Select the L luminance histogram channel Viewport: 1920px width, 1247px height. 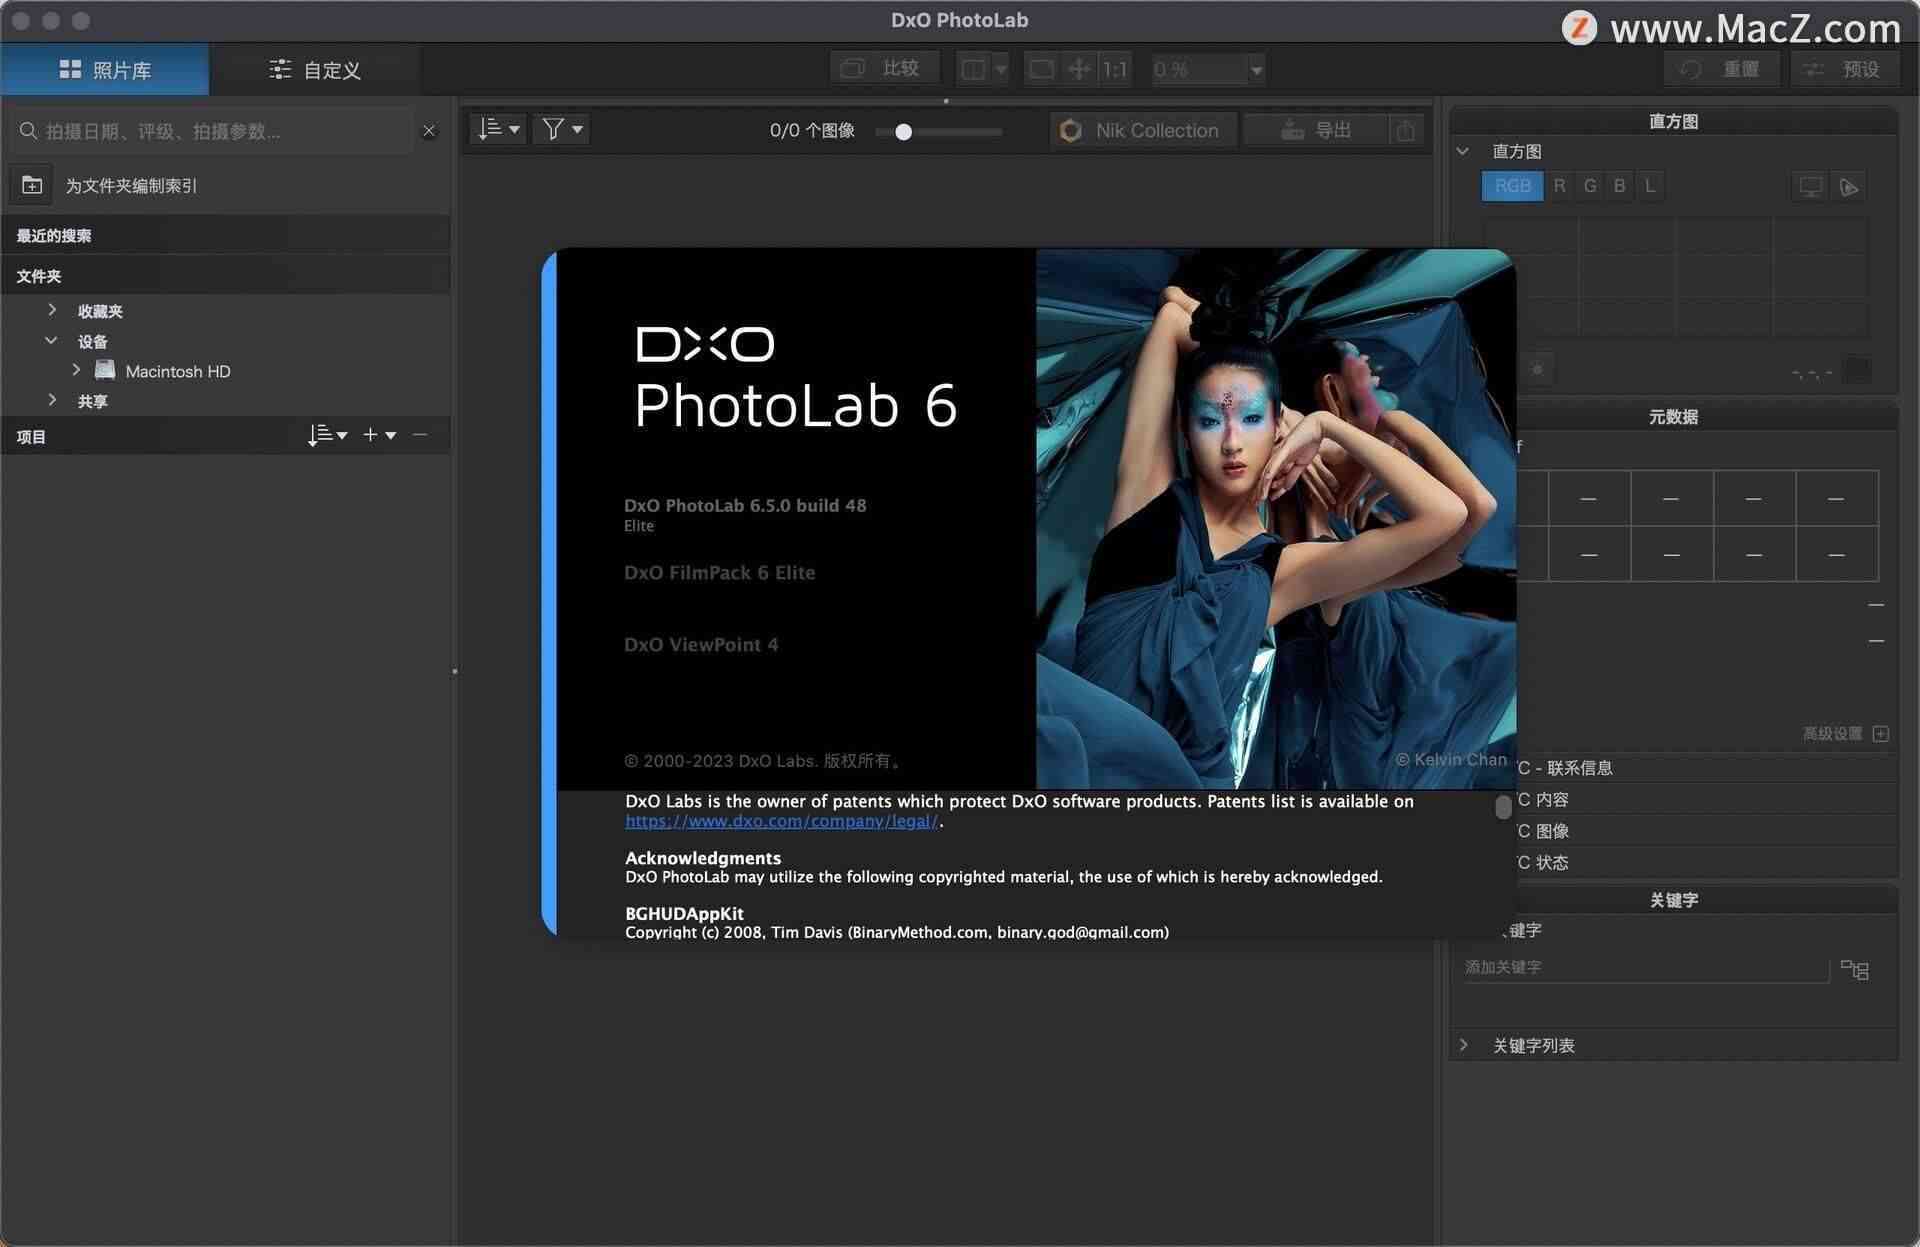1650,186
